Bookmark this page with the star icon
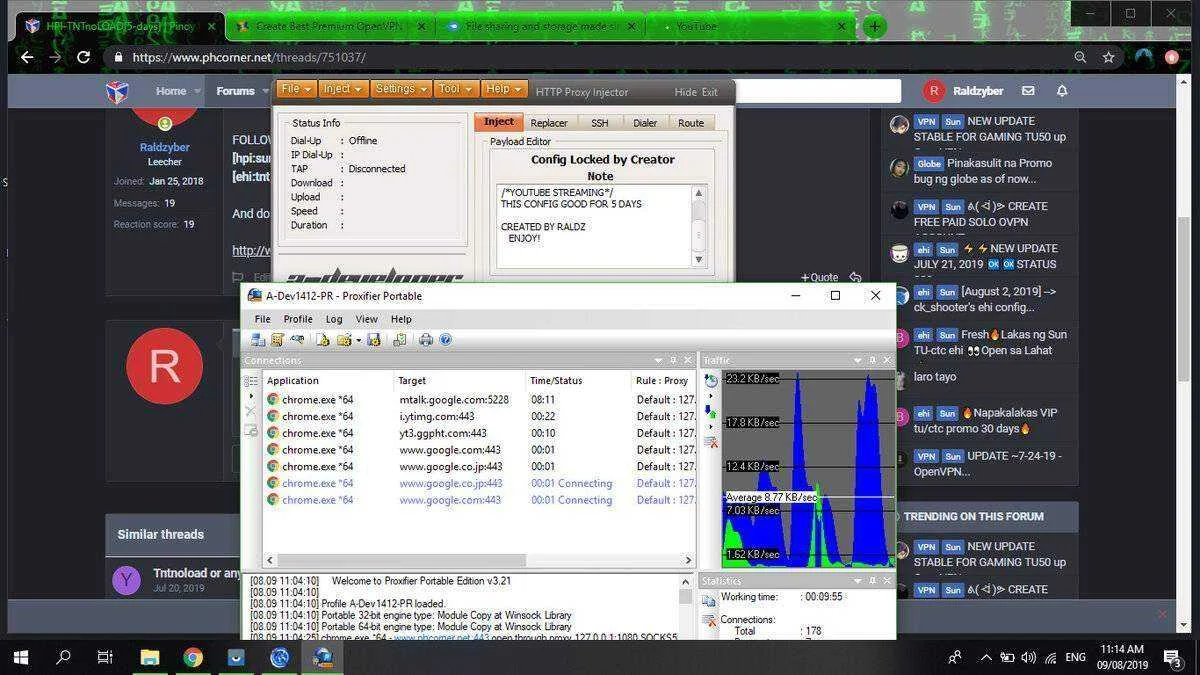 click(1108, 57)
